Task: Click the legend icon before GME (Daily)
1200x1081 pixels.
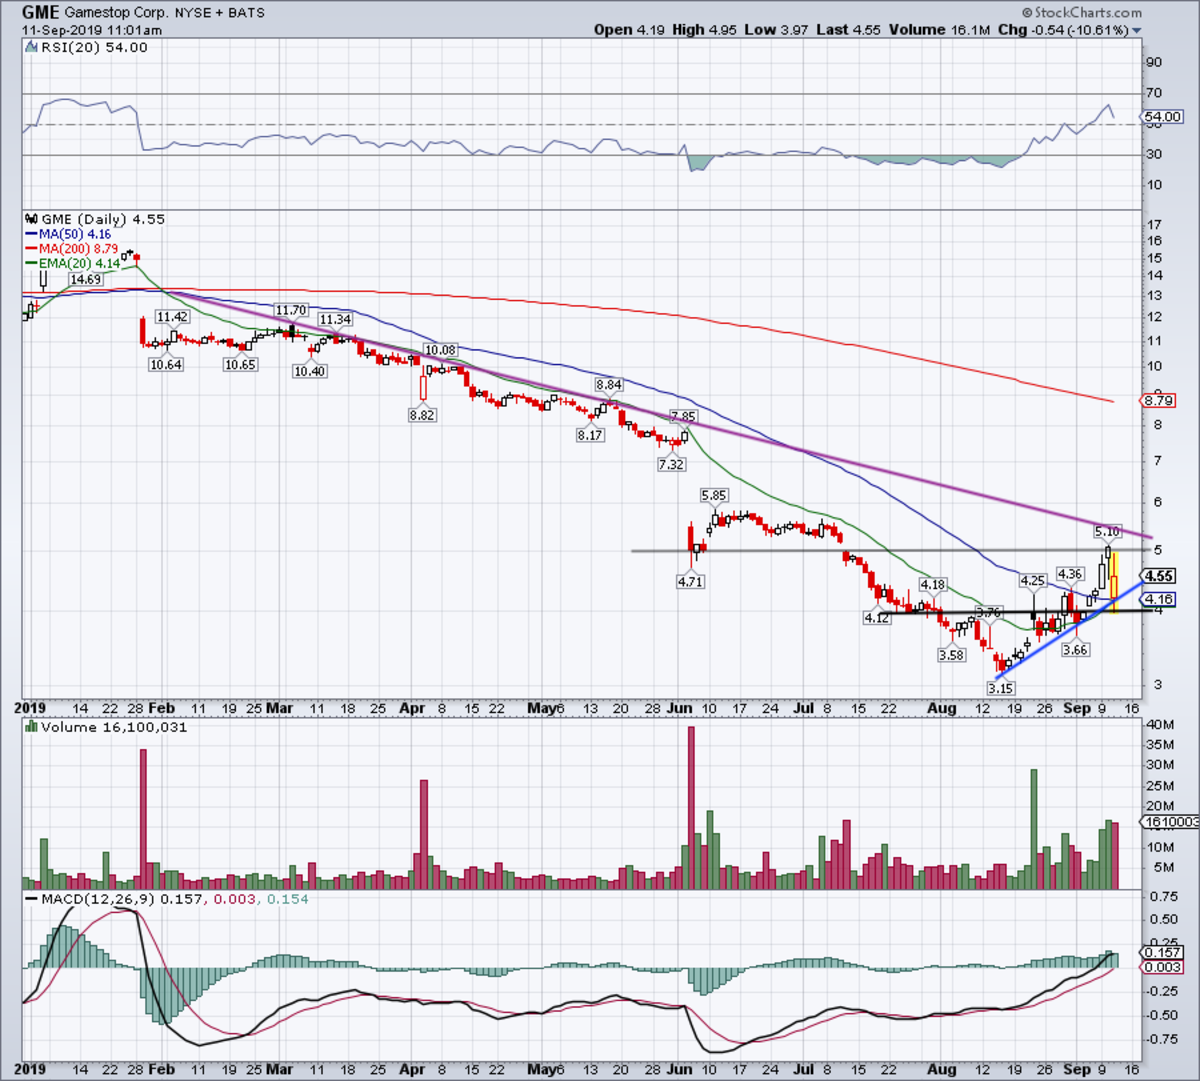Action: pos(30,219)
